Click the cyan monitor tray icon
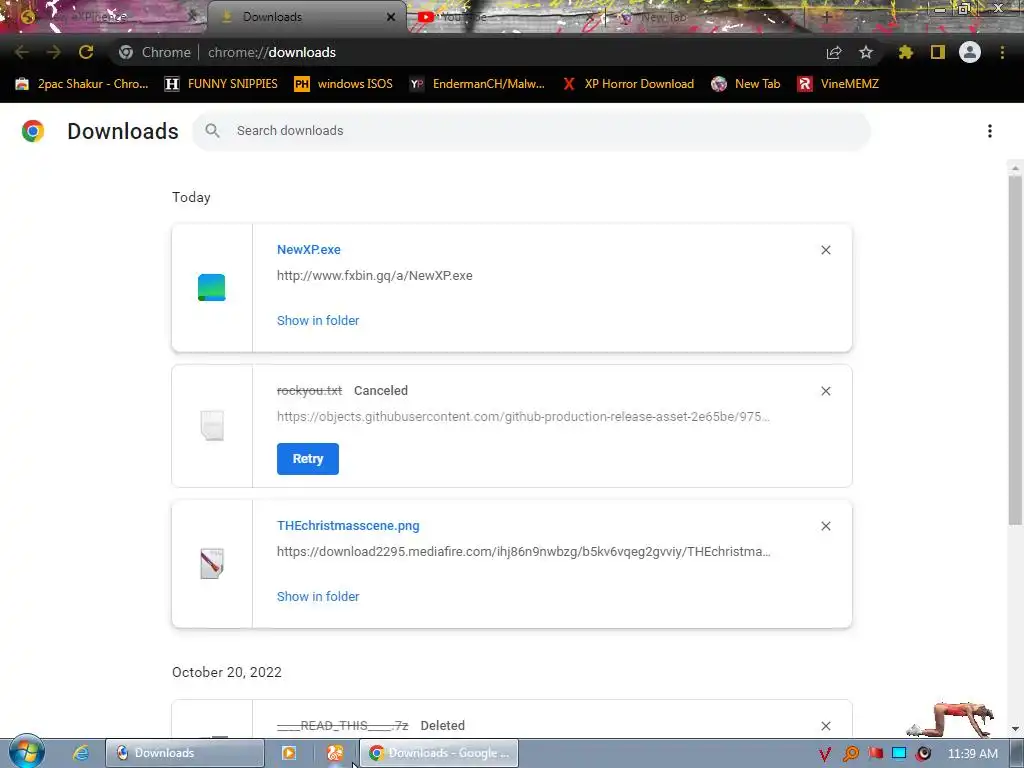 [x=899, y=754]
